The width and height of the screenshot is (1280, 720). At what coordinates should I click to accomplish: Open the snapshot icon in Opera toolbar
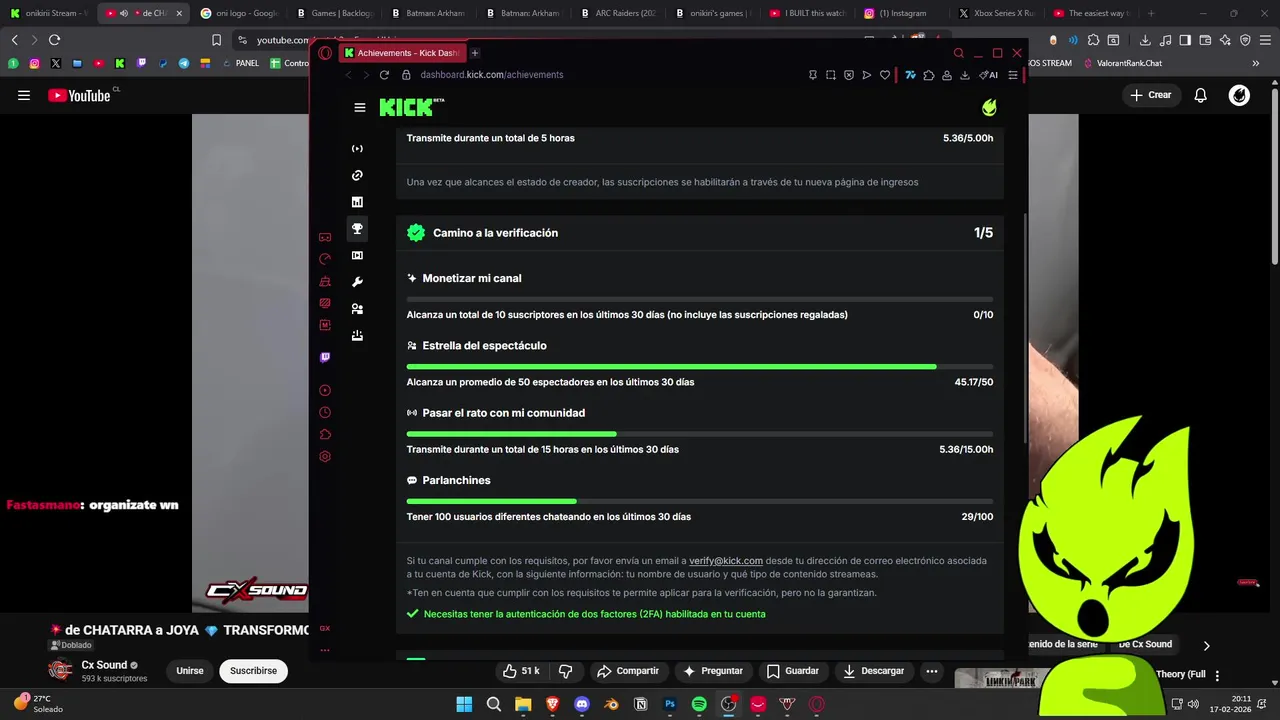[x=831, y=75]
